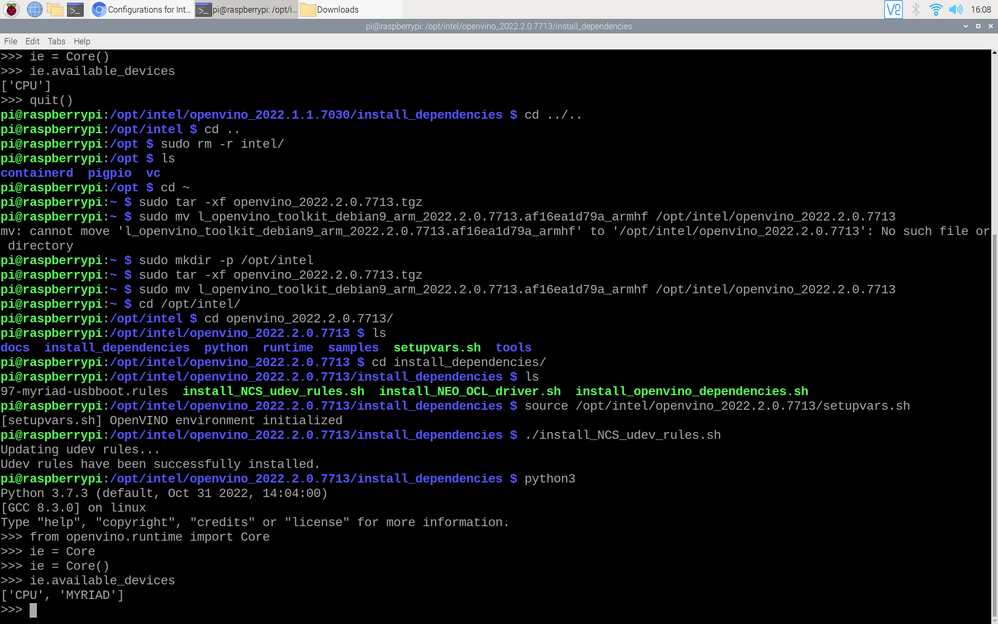
Task: Open the Tabs menu in terminal
Action: 57,41
